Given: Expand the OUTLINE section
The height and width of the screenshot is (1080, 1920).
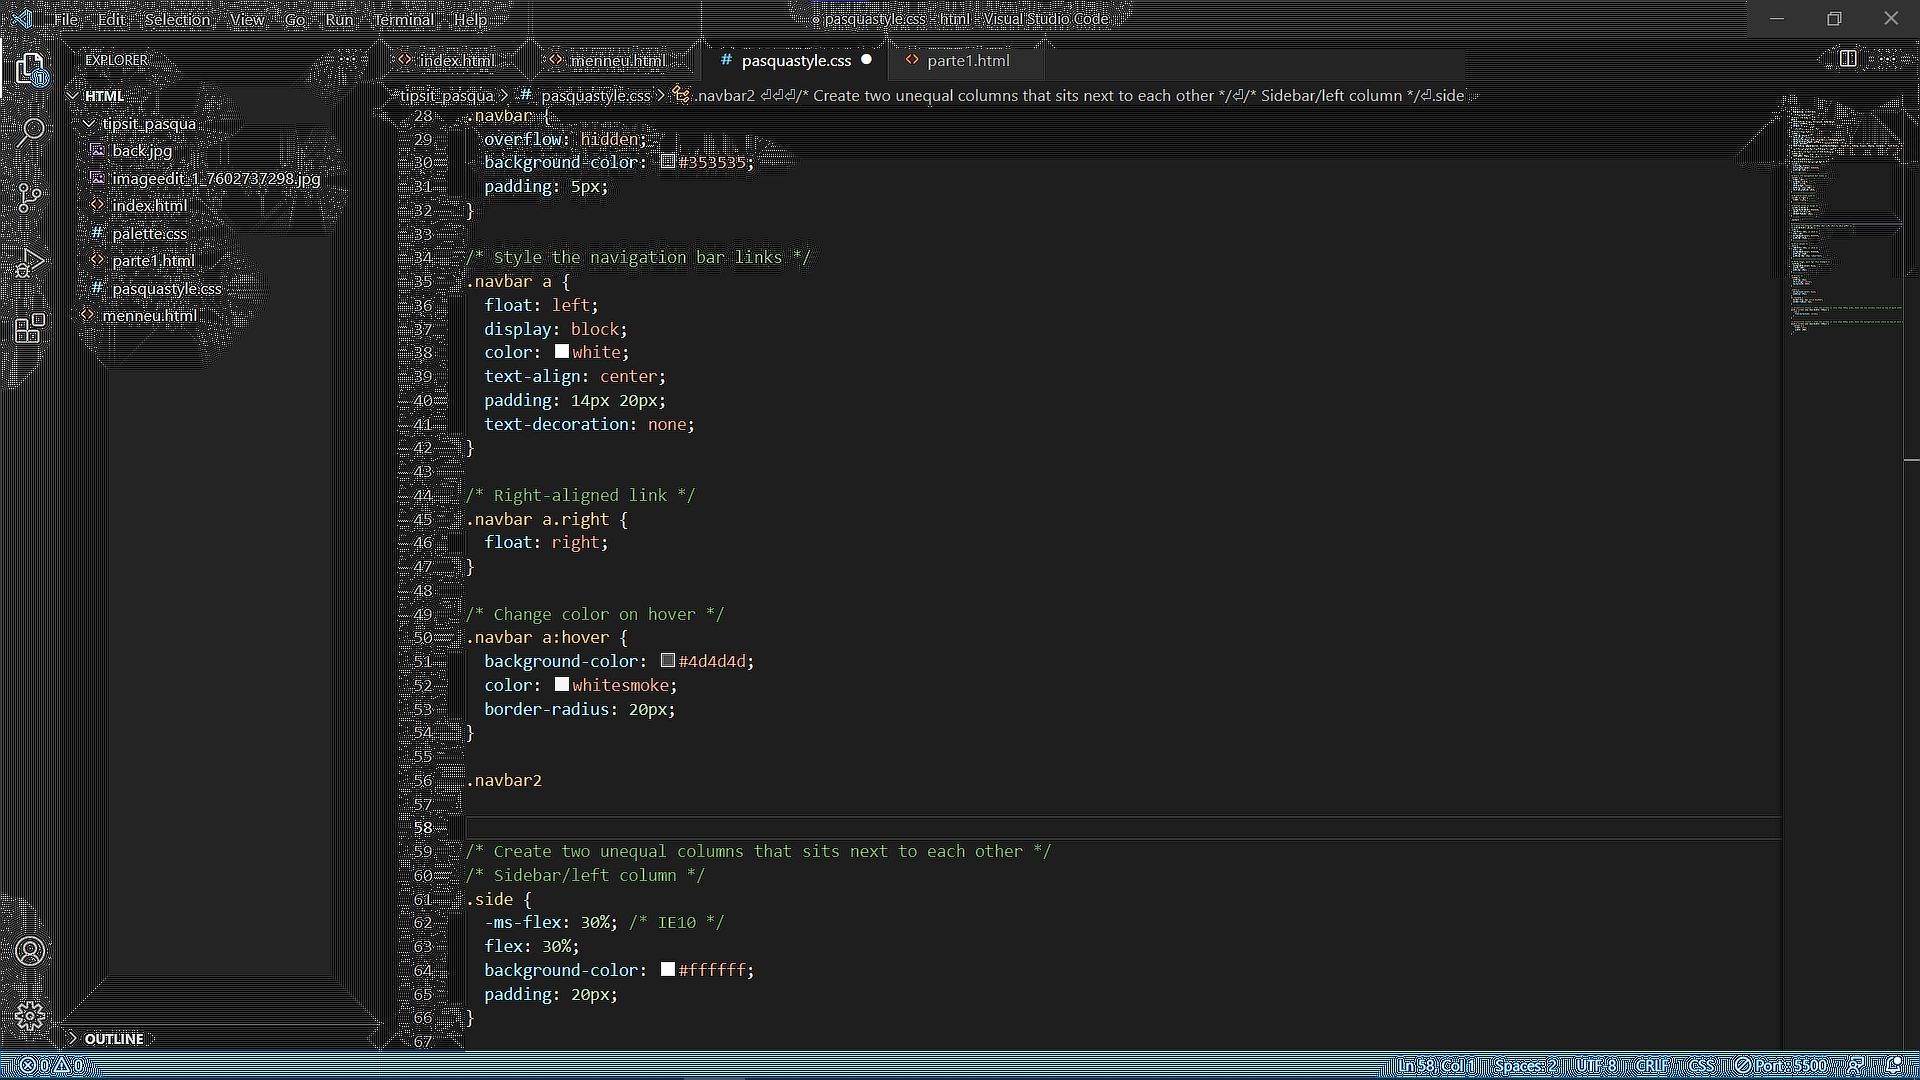Looking at the screenshot, I should (x=115, y=1038).
